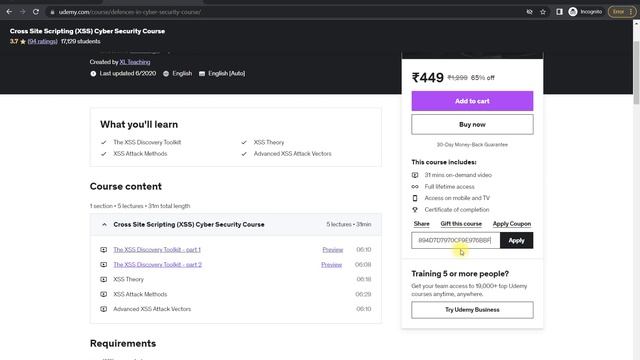Click Preview for Discovery Toolkit part 2
This screenshot has height=360, width=640.
coord(331,264)
